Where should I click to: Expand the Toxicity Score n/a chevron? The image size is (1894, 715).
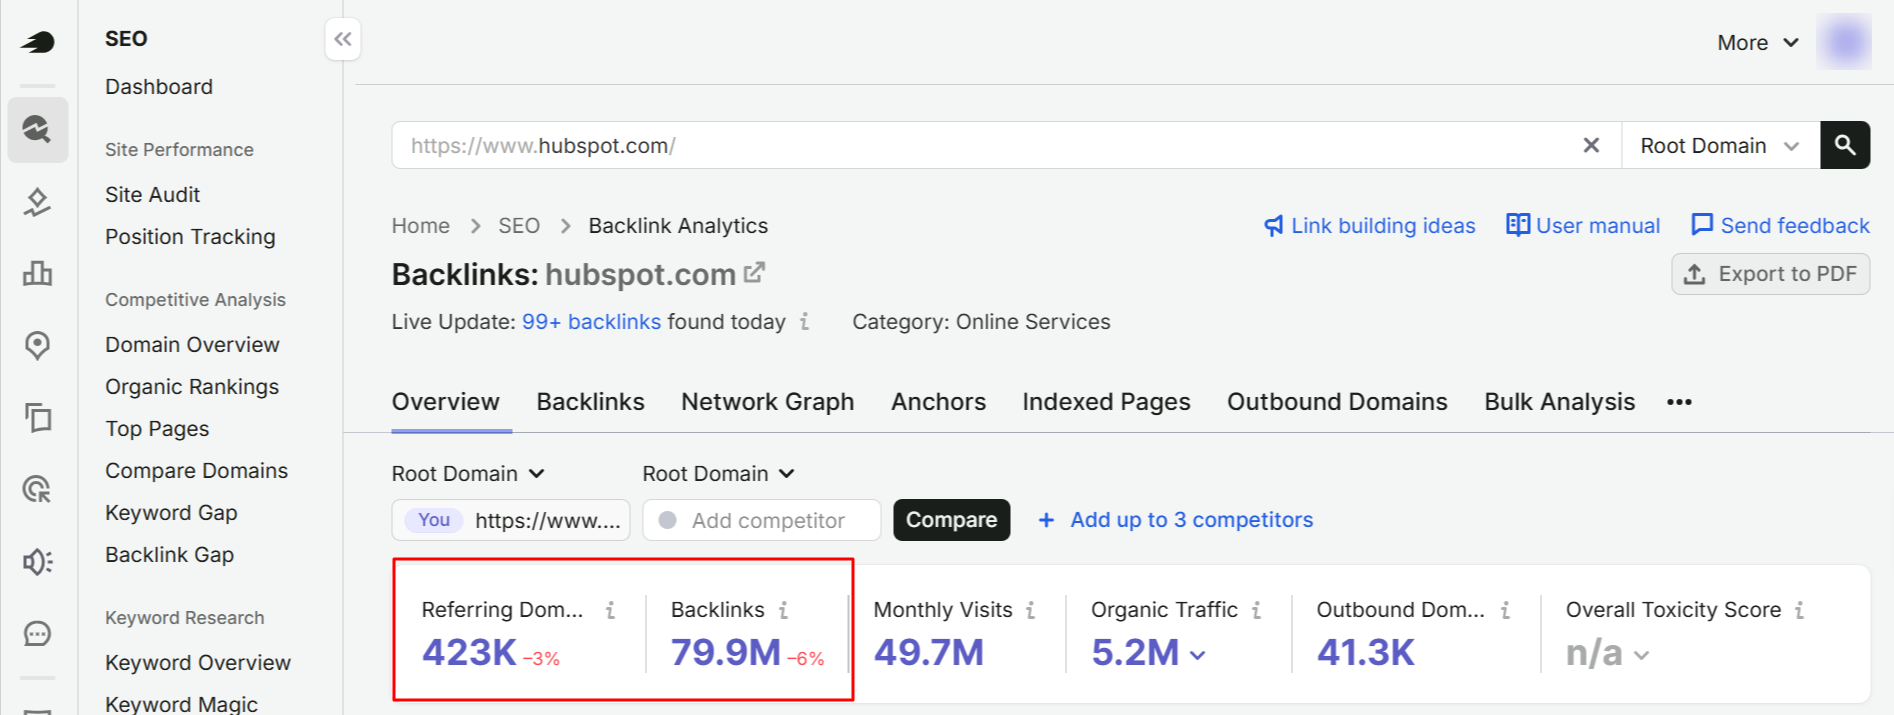click(1641, 655)
